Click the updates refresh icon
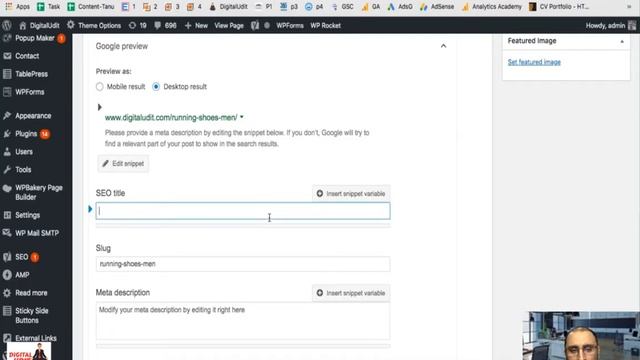The height and width of the screenshot is (360, 640). pos(132,25)
